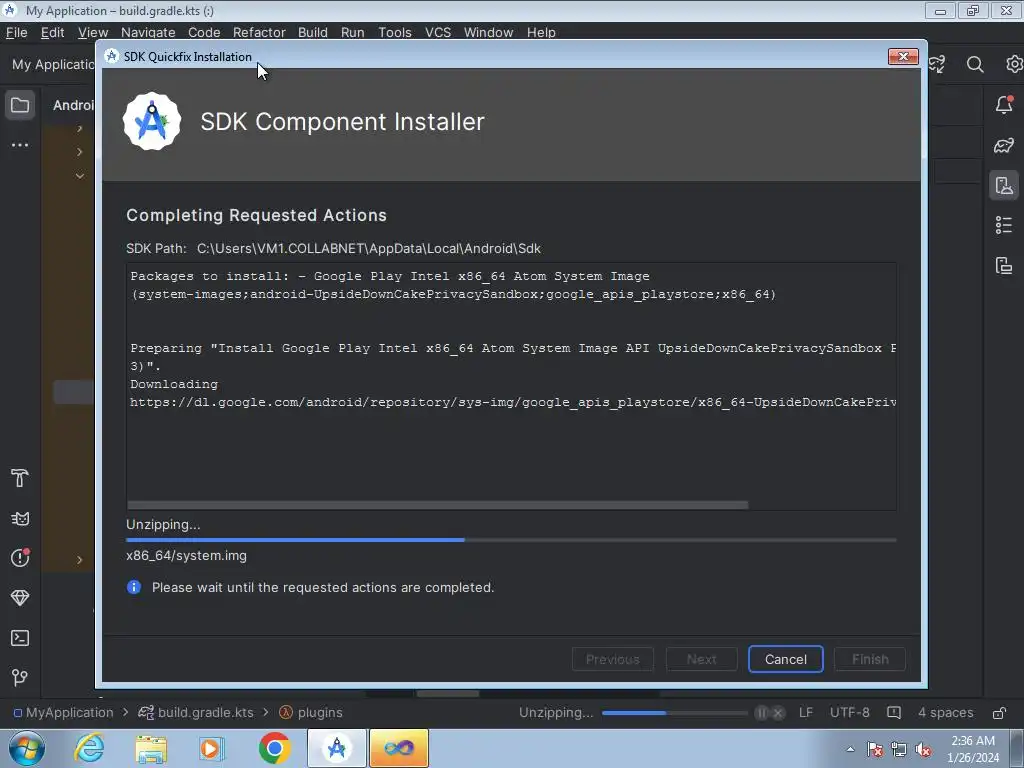Expand the second collapsed project tree node
Image resolution: width=1024 pixels, height=768 pixels.
click(x=80, y=152)
